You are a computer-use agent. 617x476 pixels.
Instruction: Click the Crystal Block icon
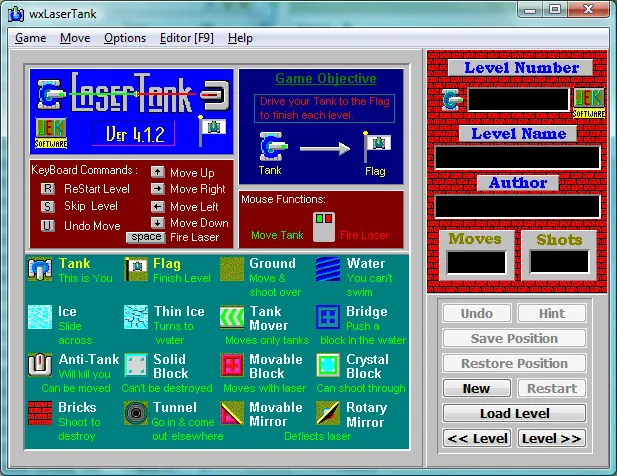(x=328, y=365)
